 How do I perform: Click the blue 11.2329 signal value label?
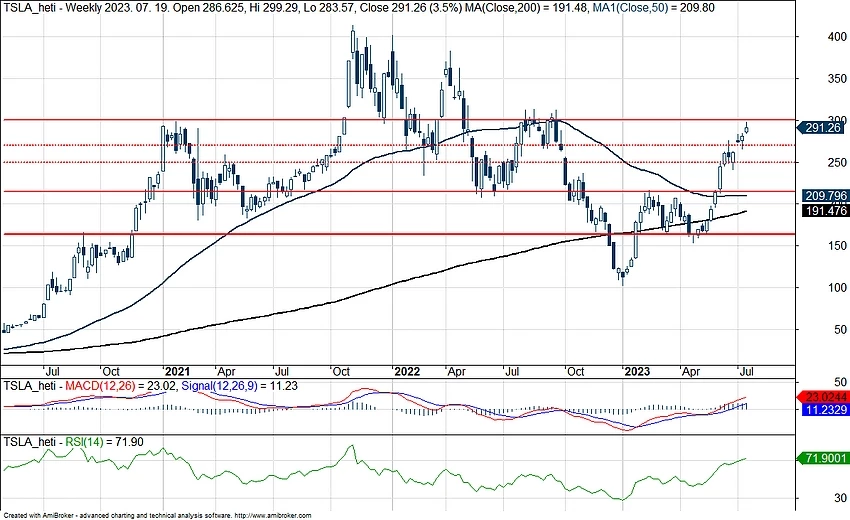pyautogui.click(x=825, y=410)
